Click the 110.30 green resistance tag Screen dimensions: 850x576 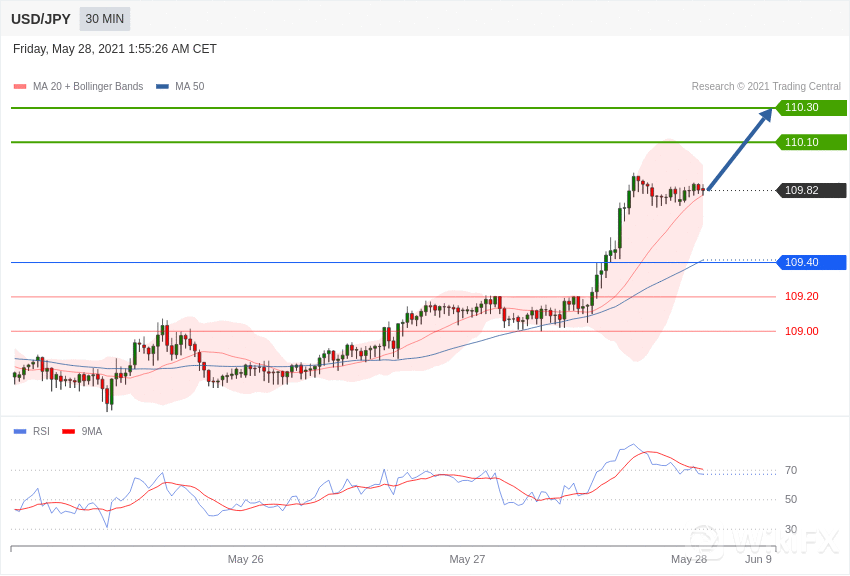pyautogui.click(x=811, y=108)
